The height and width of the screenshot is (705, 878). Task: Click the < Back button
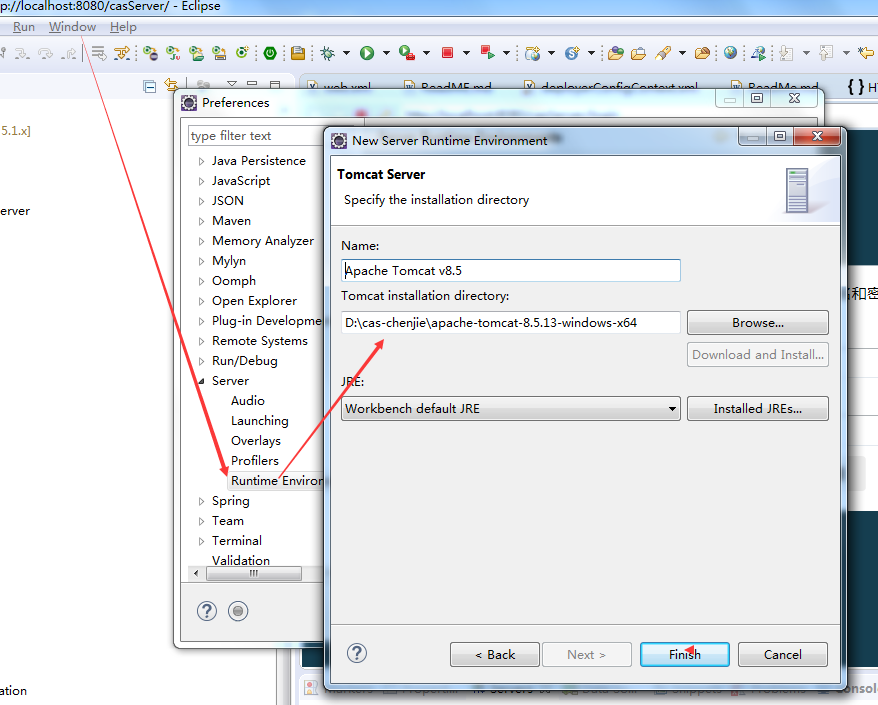[x=494, y=654]
